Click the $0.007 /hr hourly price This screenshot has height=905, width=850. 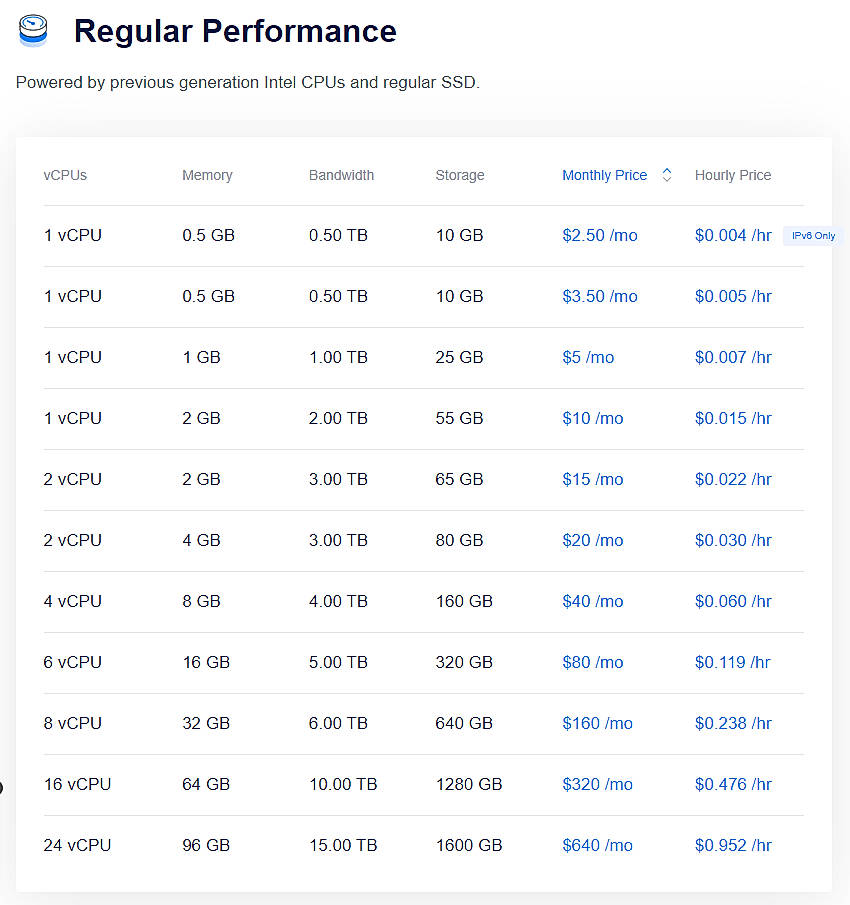[x=733, y=357]
